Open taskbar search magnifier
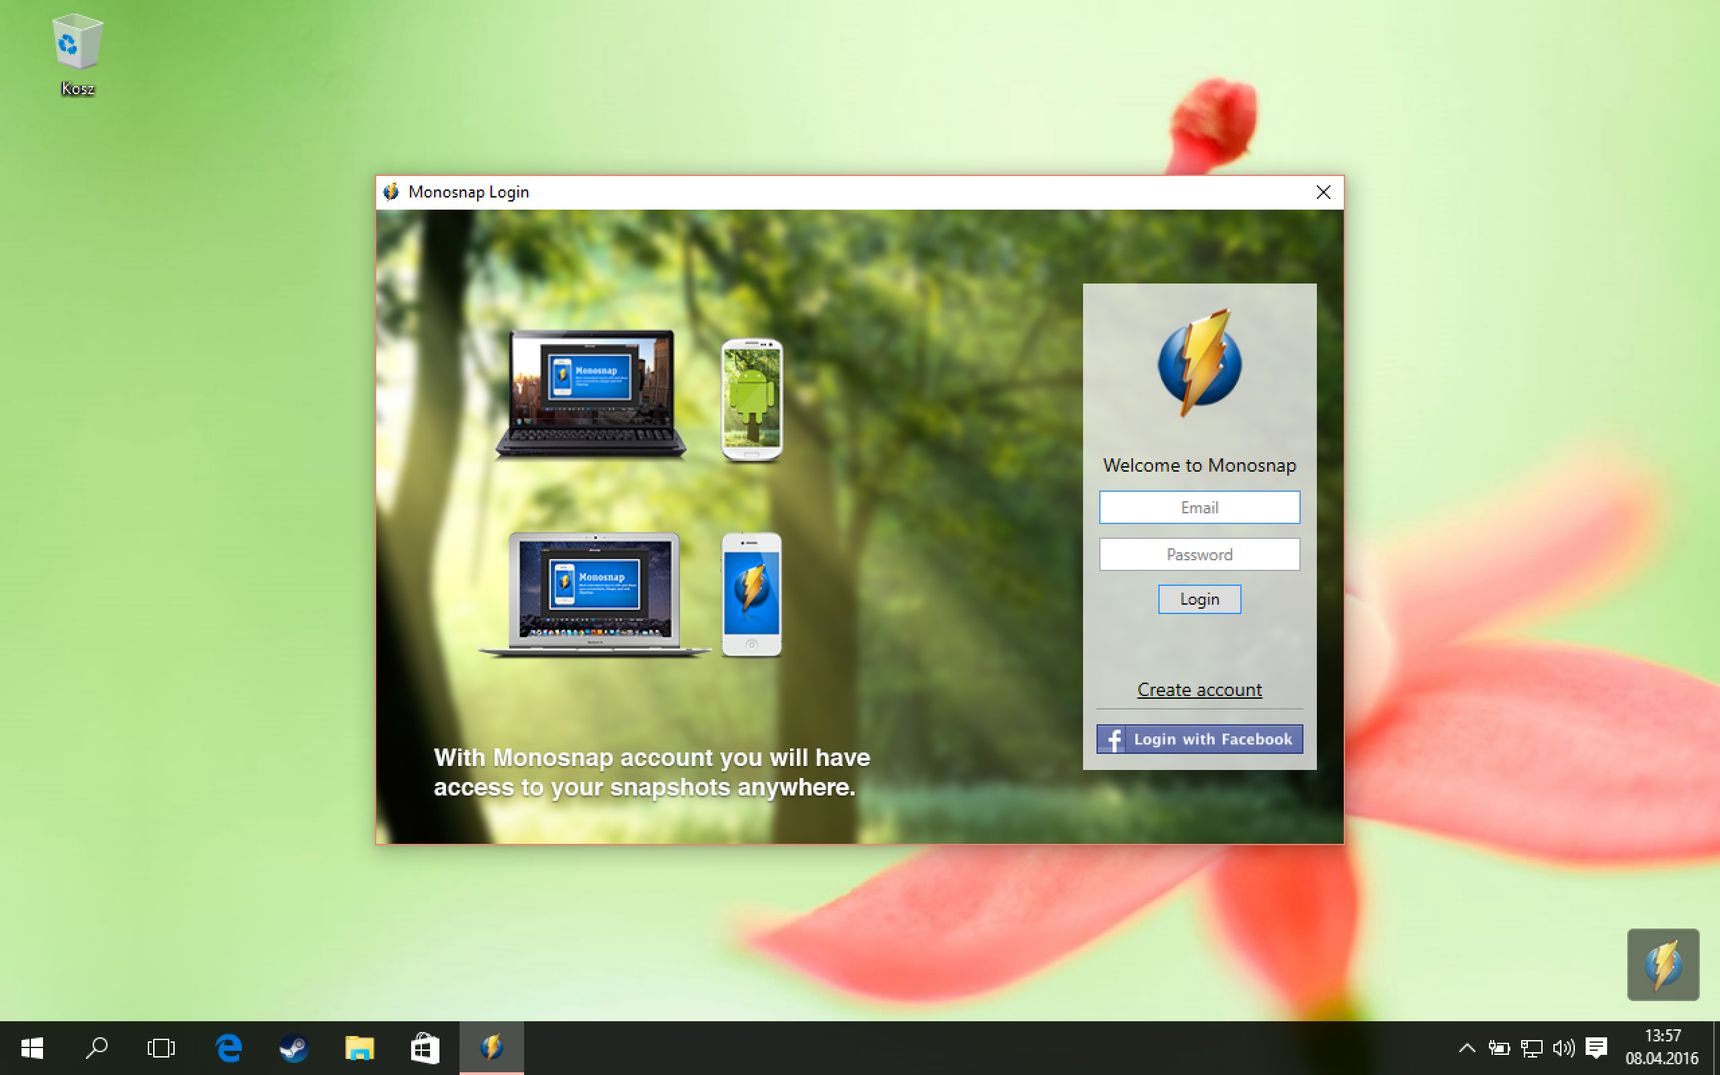This screenshot has width=1720, height=1075. point(97,1048)
